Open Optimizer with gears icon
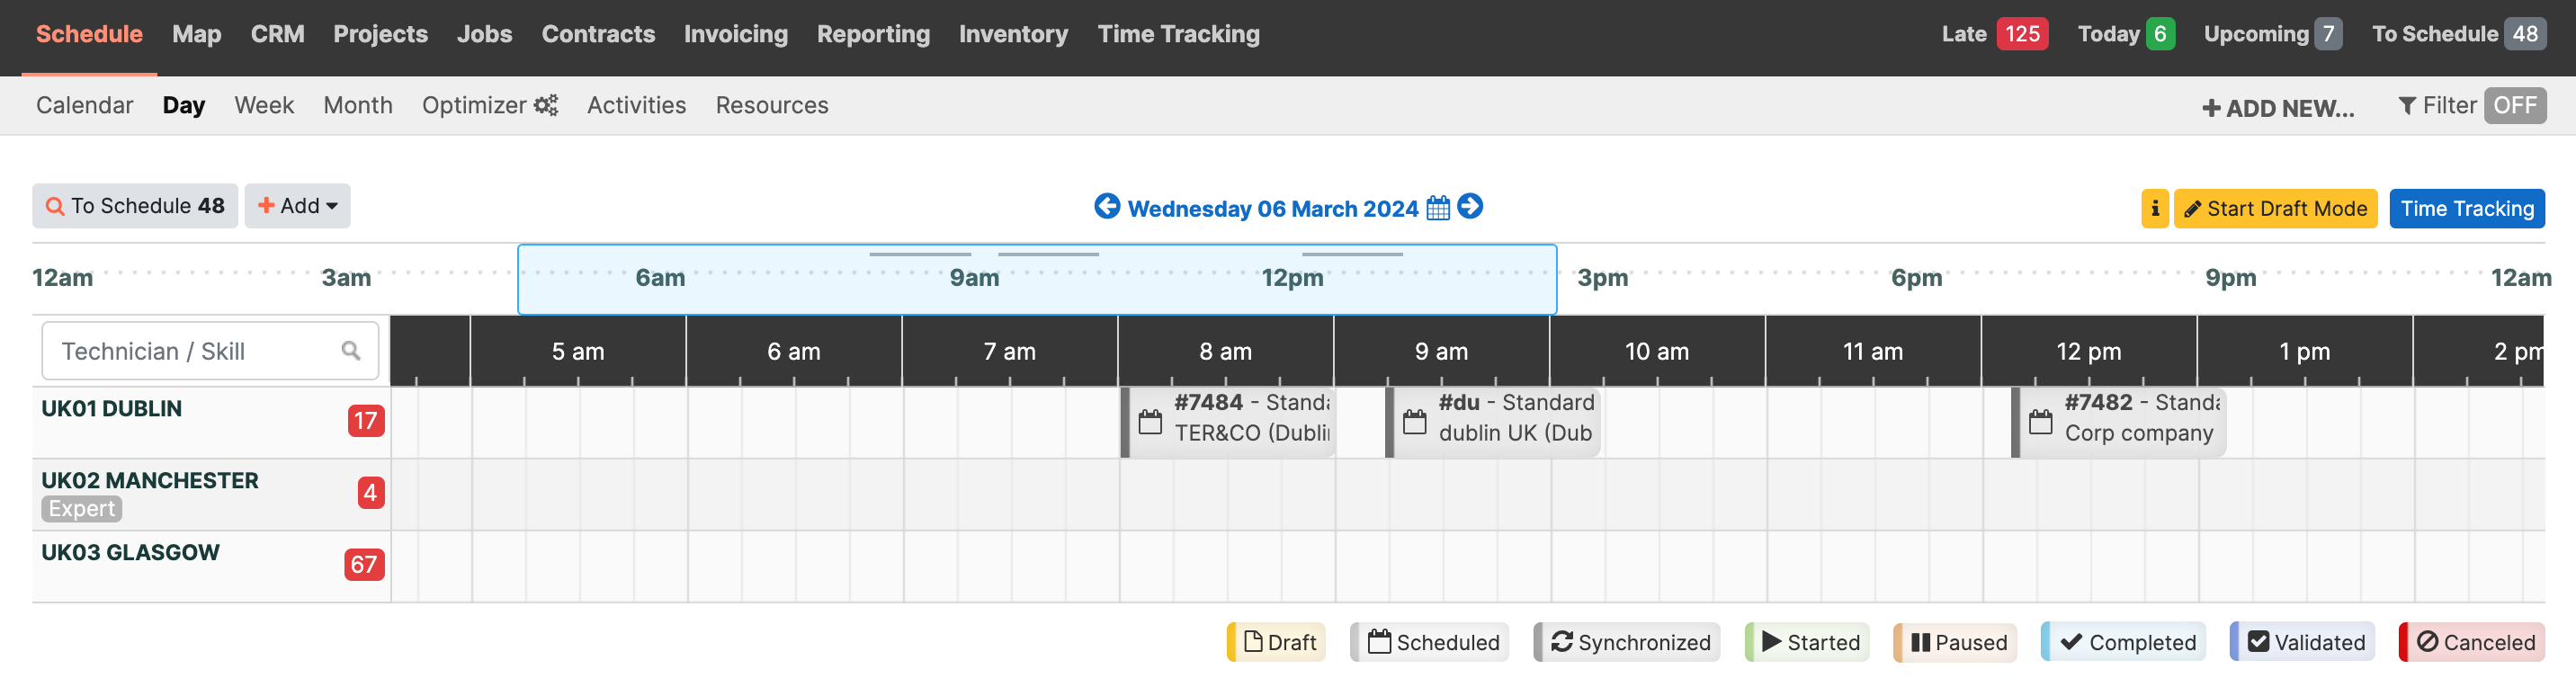 pos(489,105)
